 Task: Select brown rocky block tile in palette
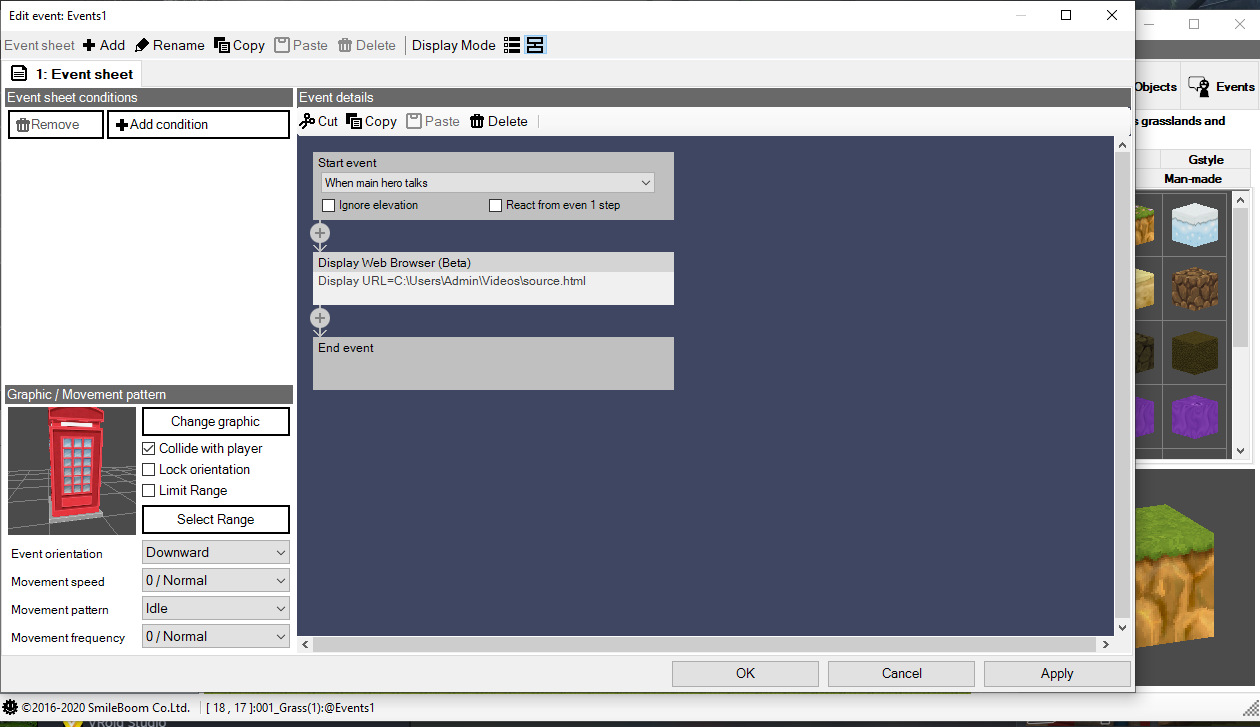[1196, 289]
